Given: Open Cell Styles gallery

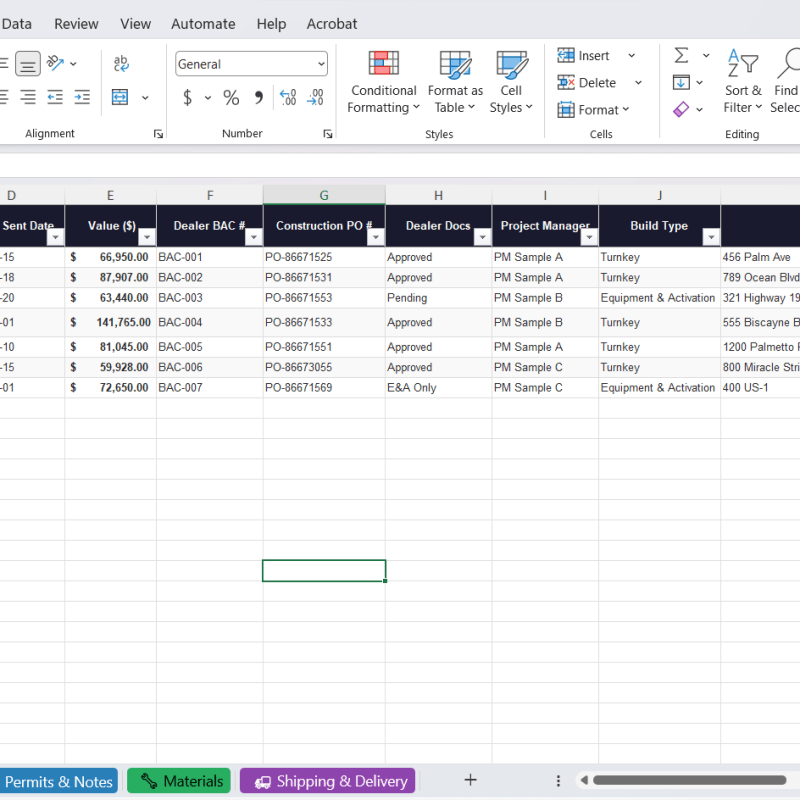Looking at the screenshot, I should 511,82.
